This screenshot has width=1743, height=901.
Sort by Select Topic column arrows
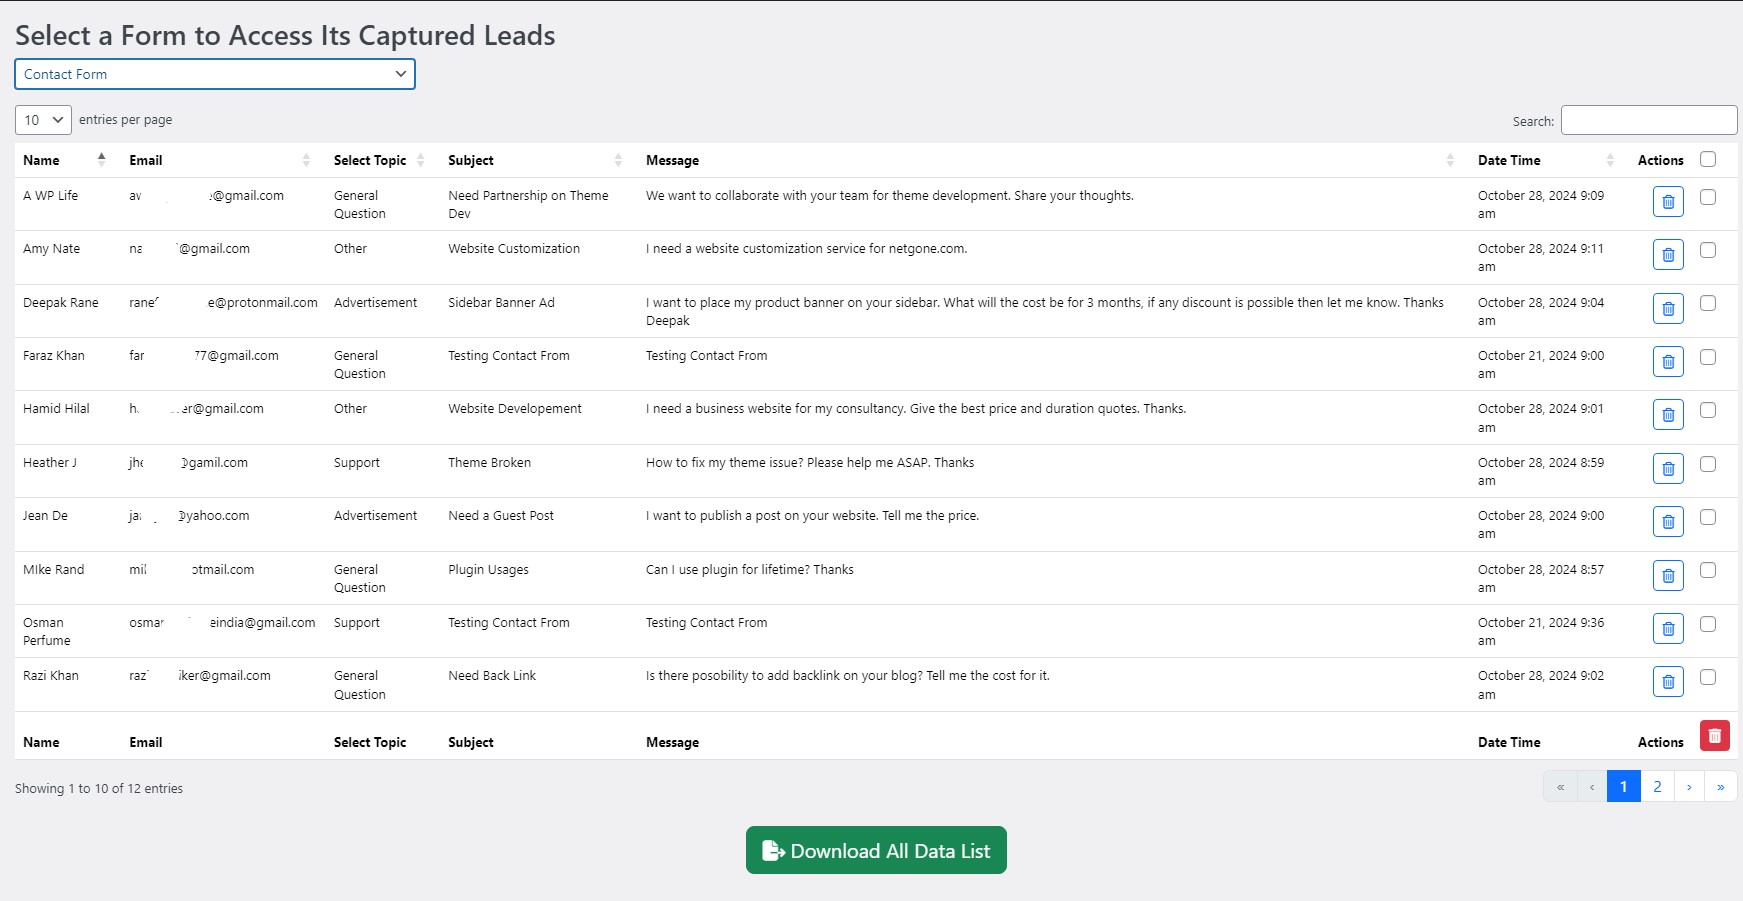point(420,160)
